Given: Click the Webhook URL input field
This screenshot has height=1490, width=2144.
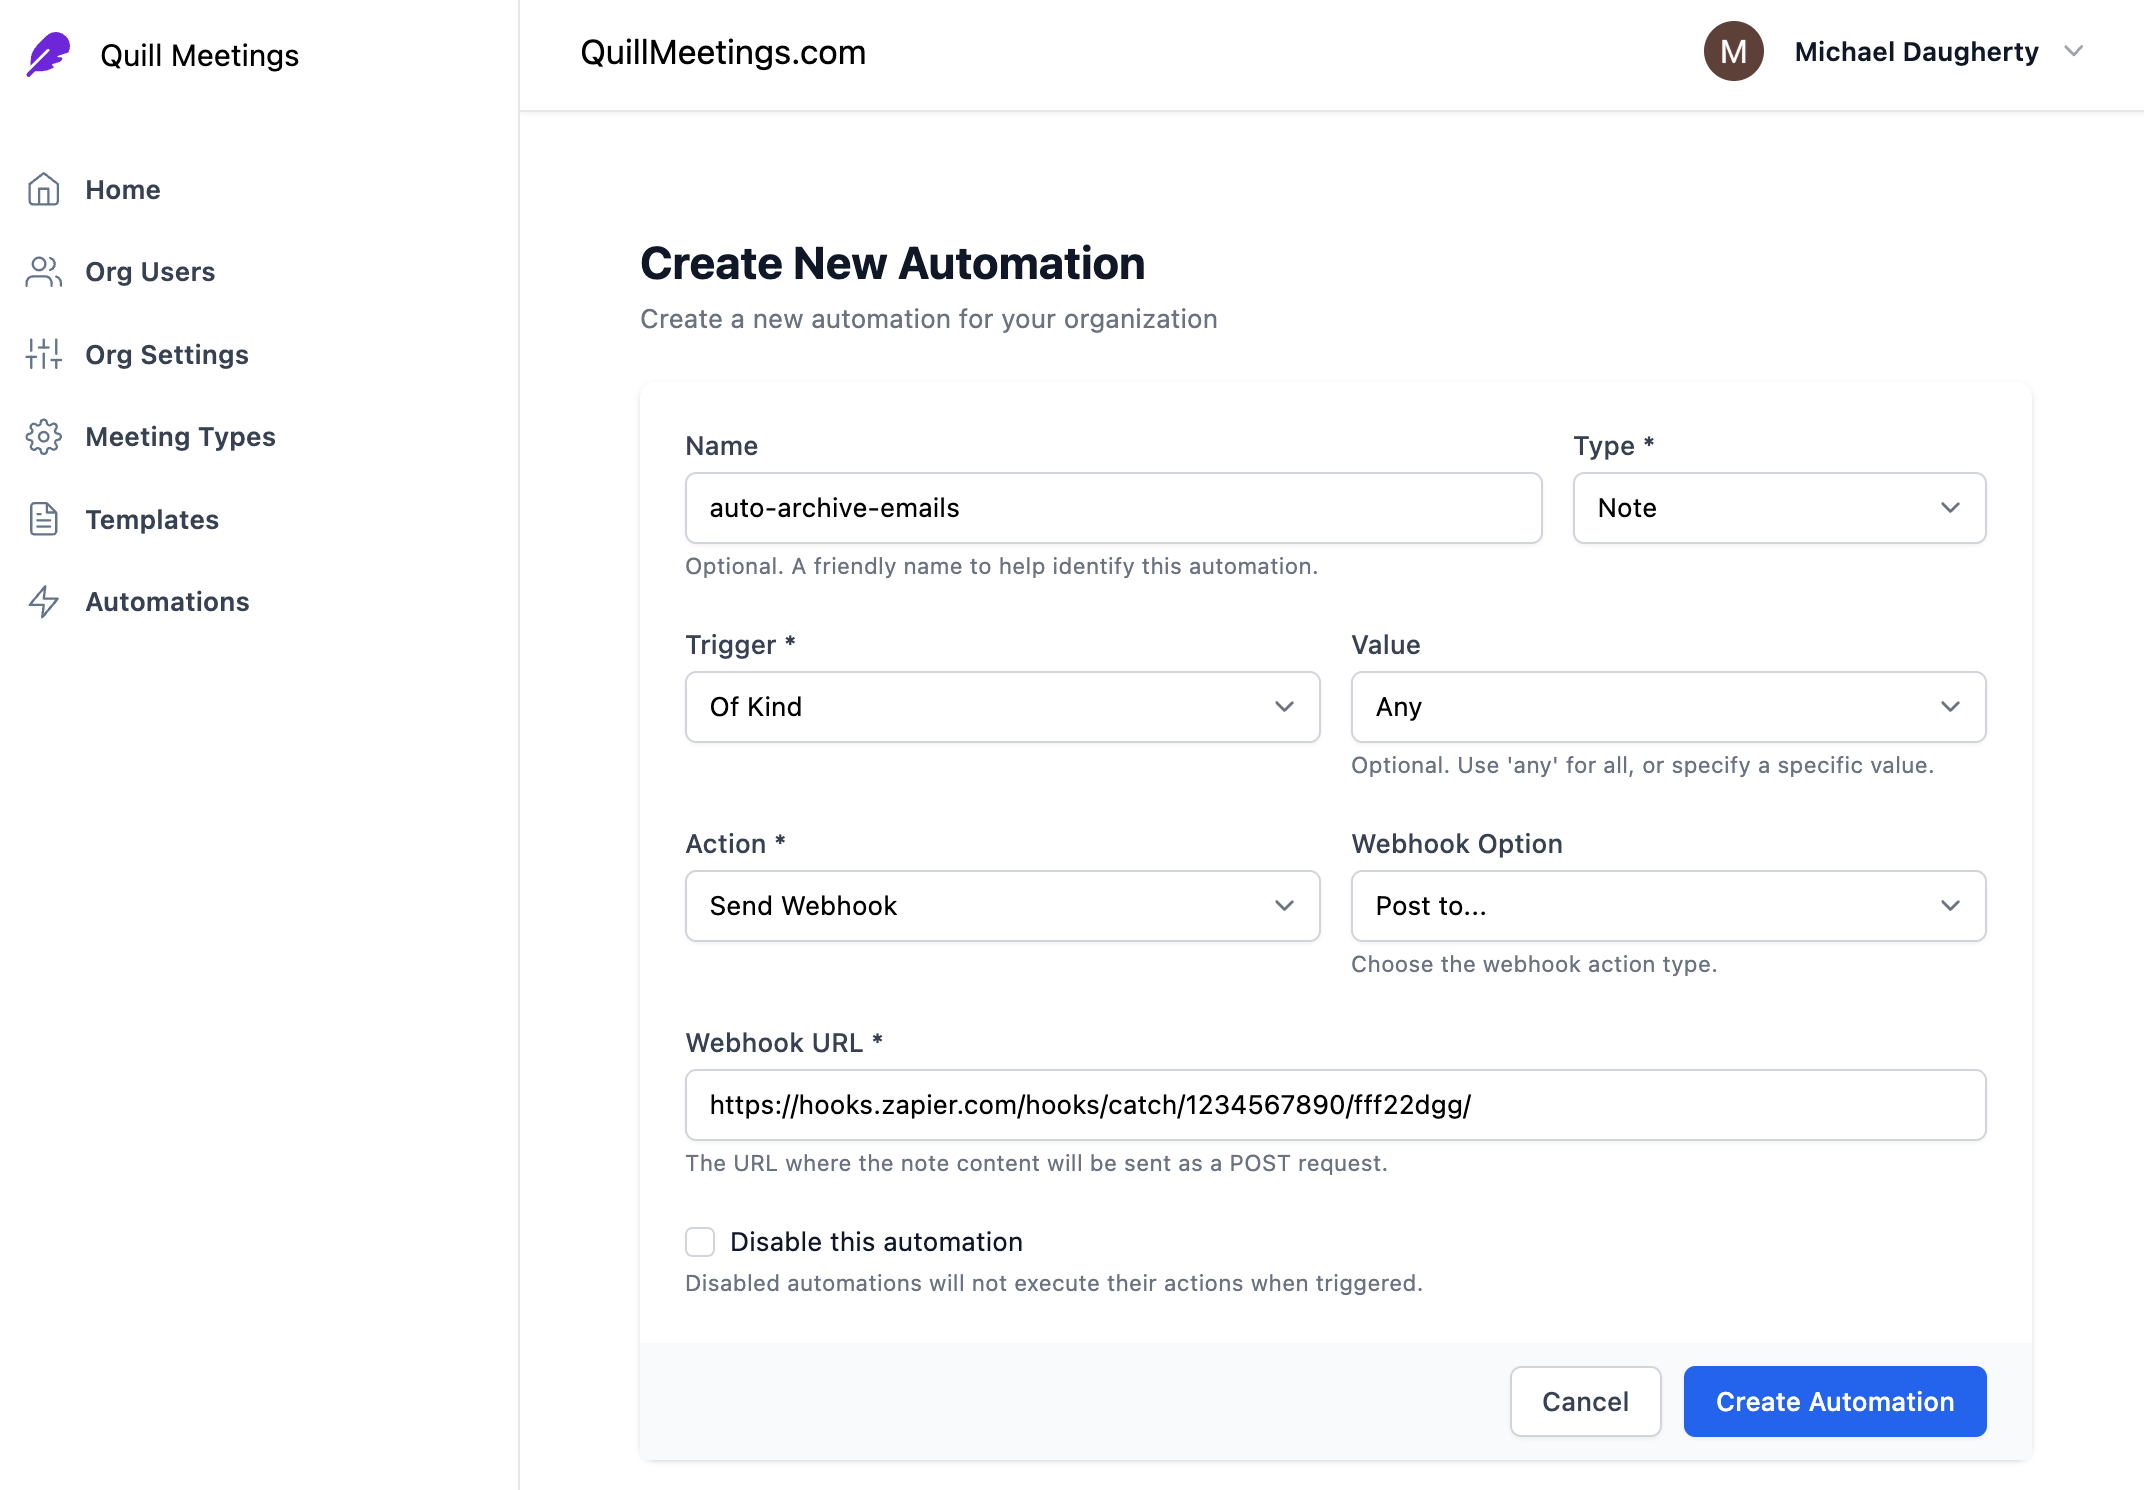Looking at the screenshot, I should pos(1335,1105).
